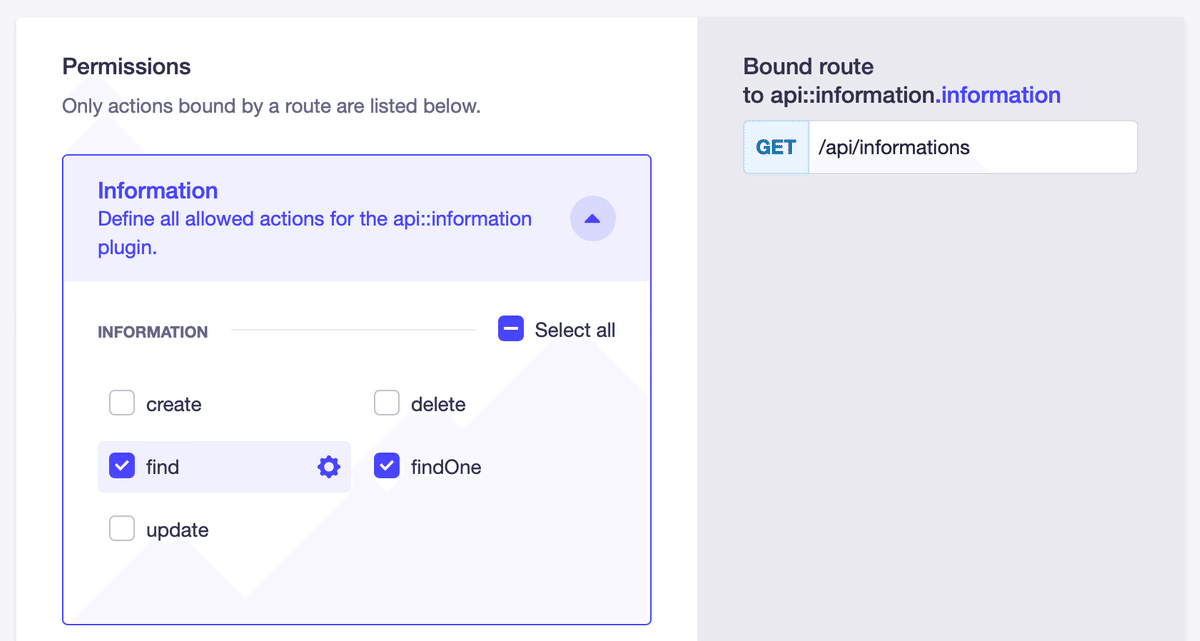The image size is (1200, 641).
Task: Click the 'create' action label
Action: tap(174, 404)
